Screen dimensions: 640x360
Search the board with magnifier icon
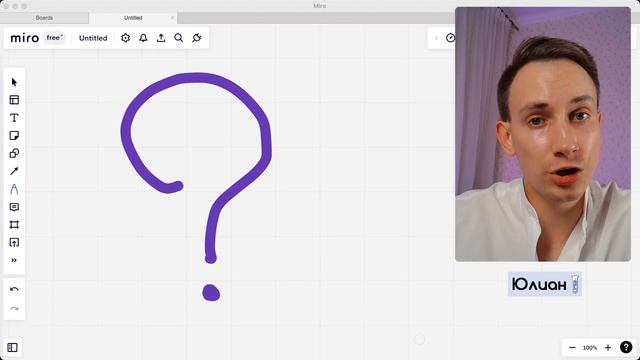point(179,38)
